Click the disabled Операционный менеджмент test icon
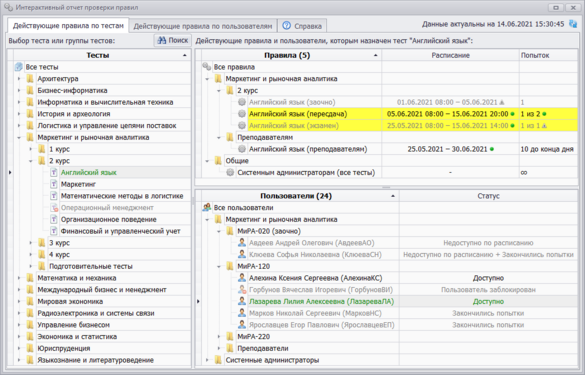The width and height of the screenshot is (585, 375). [54, 207]
